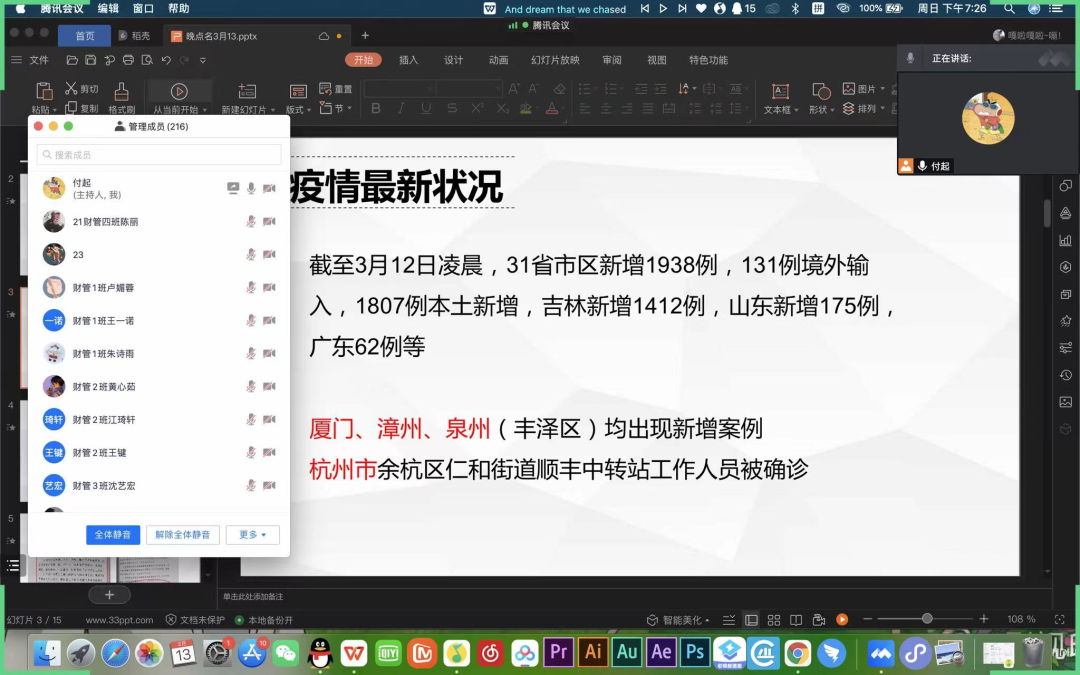Fit slide to window icon in status bar
This screenshot has width=1080, height=675.
1059,619
